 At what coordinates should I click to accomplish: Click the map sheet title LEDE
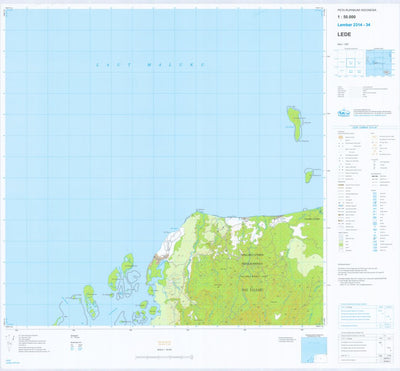[343, 34]
